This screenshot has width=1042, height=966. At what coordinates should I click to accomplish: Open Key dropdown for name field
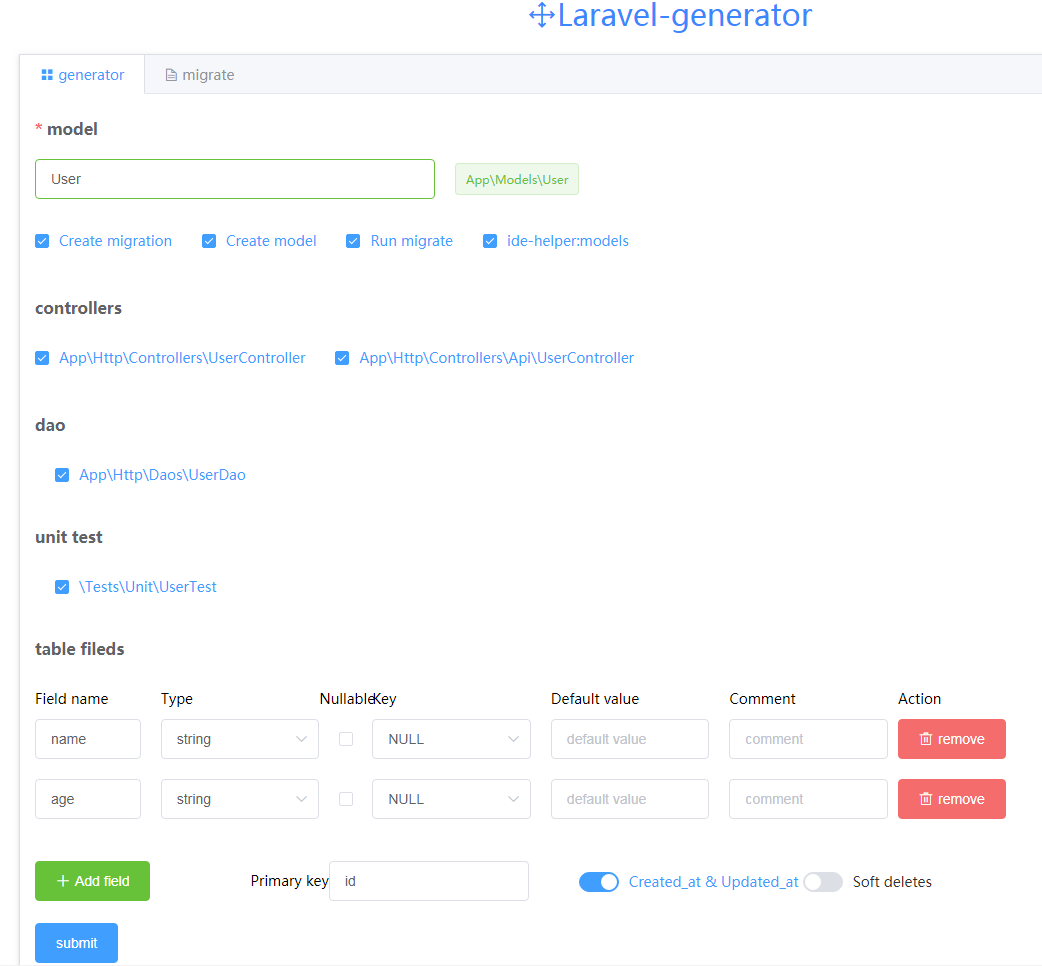[x=451, y=739]
